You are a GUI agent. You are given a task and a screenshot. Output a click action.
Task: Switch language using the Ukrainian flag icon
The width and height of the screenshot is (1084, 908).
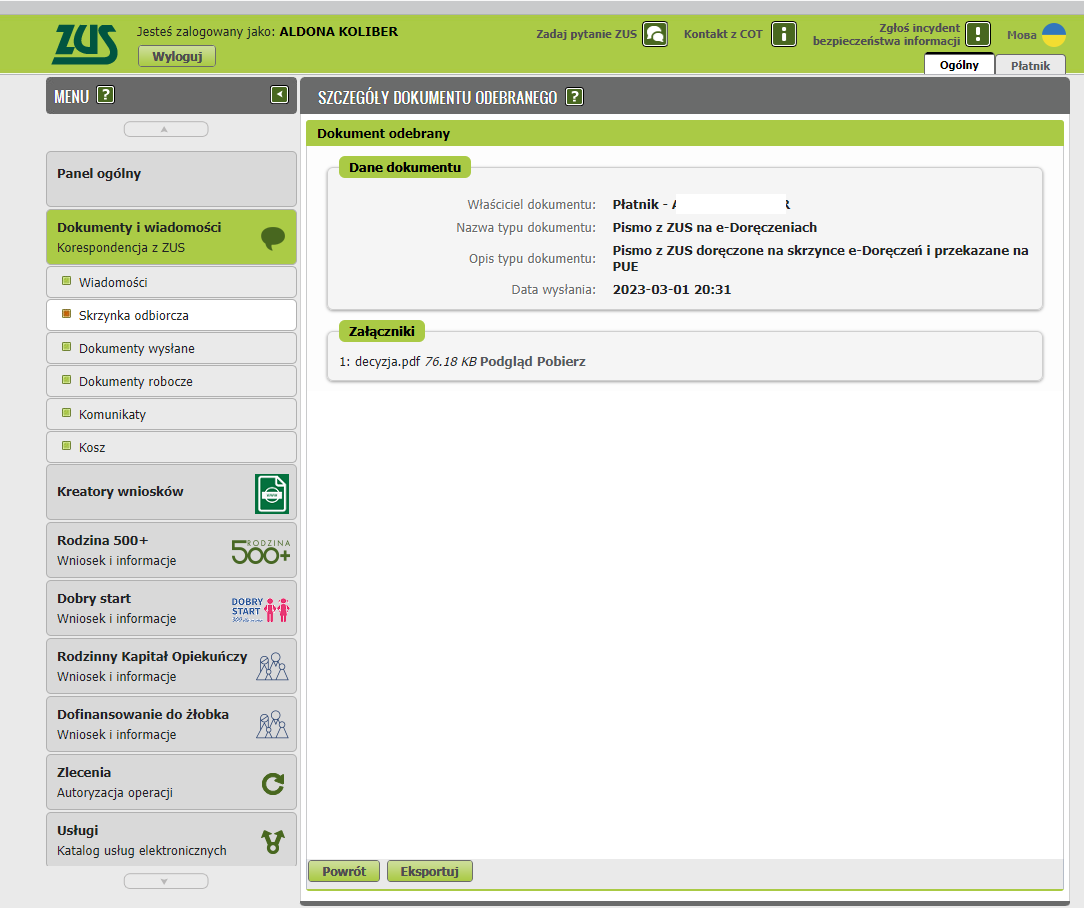click(1053, 34)
